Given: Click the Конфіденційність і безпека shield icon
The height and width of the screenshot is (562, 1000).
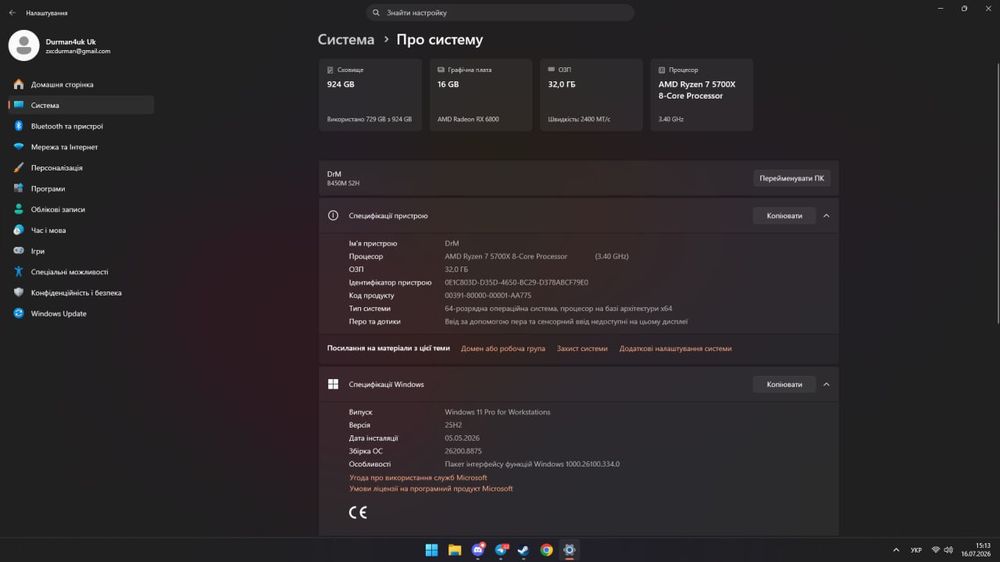Looking at the screenshot, I should click(x=18, y=293).
